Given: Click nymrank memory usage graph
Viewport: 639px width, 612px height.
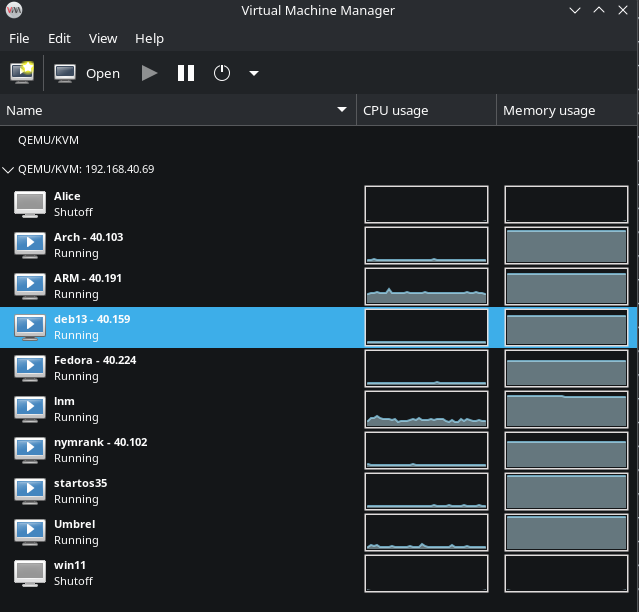Looking at the screenshot, I should 566,451.
